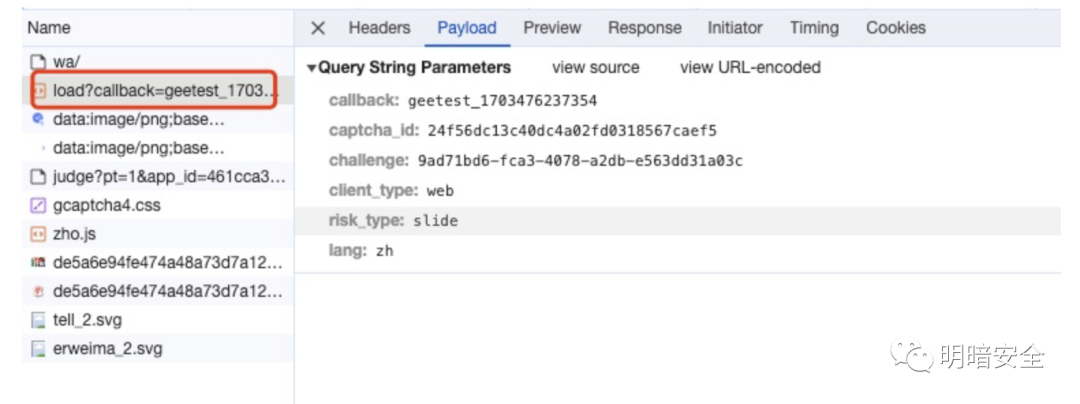
Task: Open the Cookies tab
Action: pyautogui.click(x=896, y=28)
